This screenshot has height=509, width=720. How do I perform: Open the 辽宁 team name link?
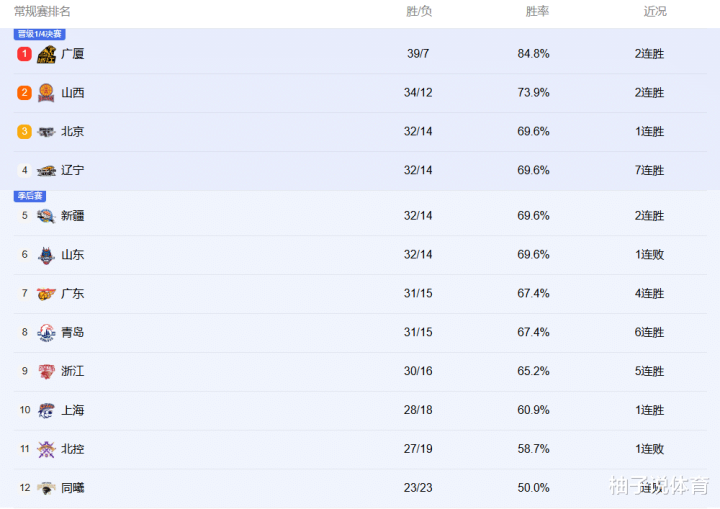coord(73,170)
